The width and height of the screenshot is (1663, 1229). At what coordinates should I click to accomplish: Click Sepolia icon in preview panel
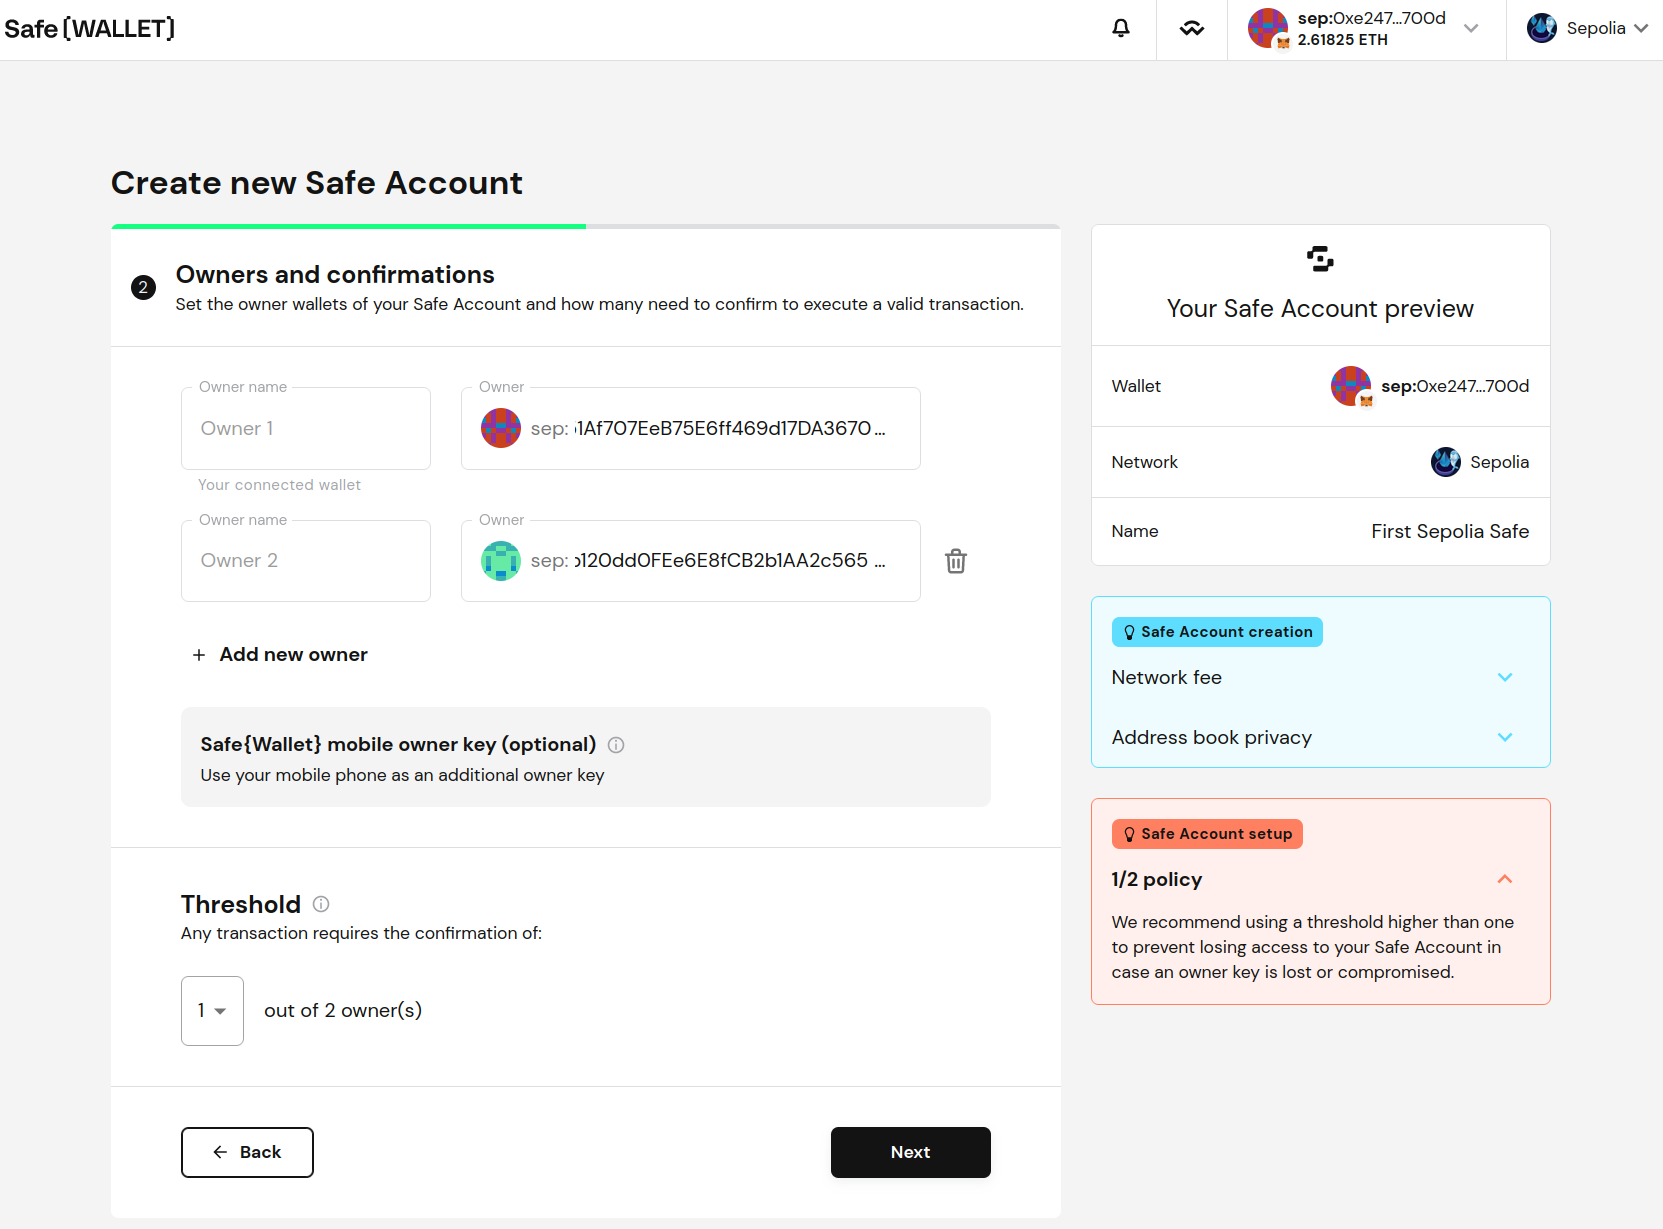tap(1446, 462)
